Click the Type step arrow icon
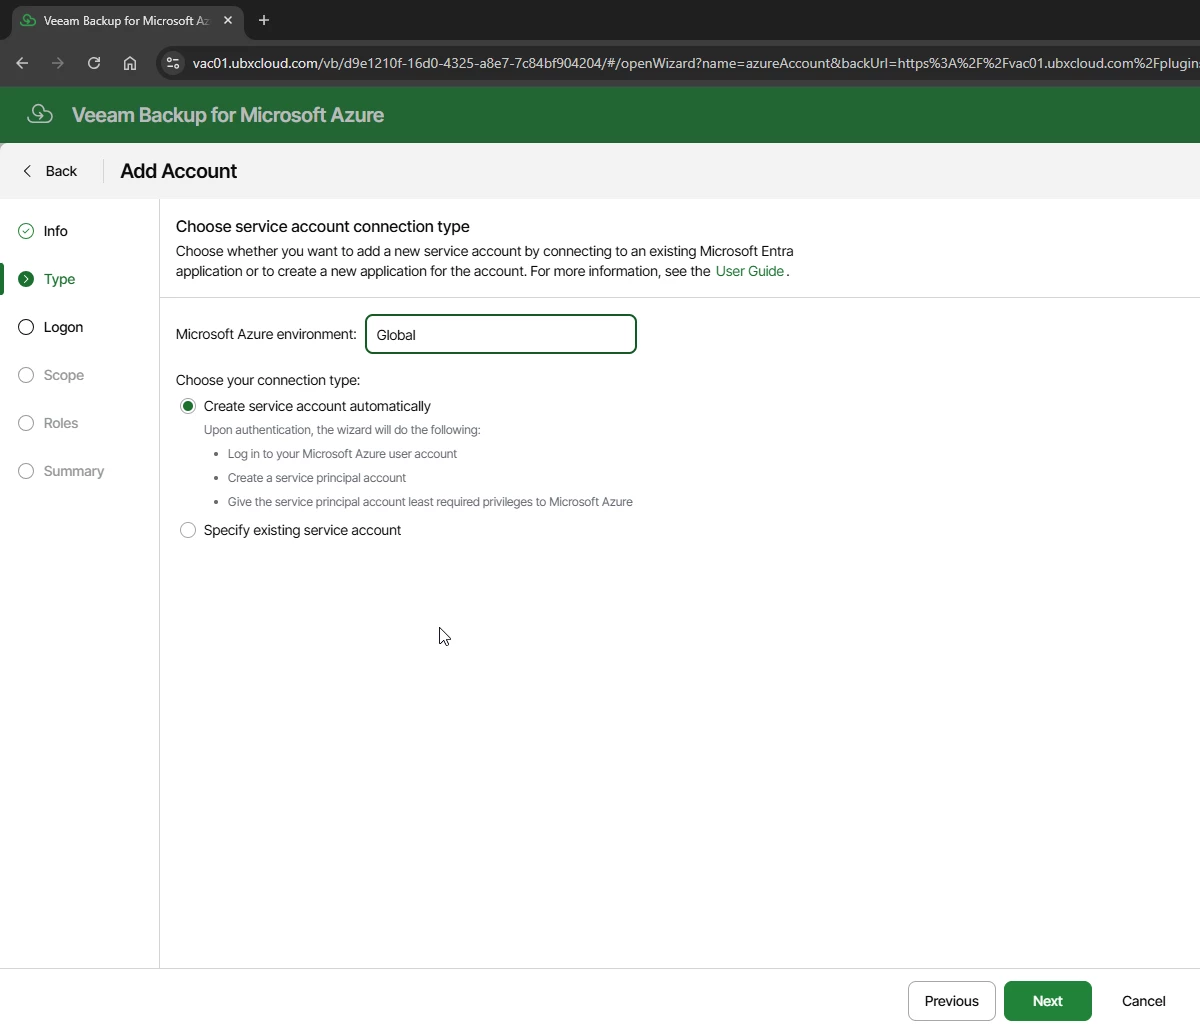This screenshot has height=1030, width=1200. point(26,279)
